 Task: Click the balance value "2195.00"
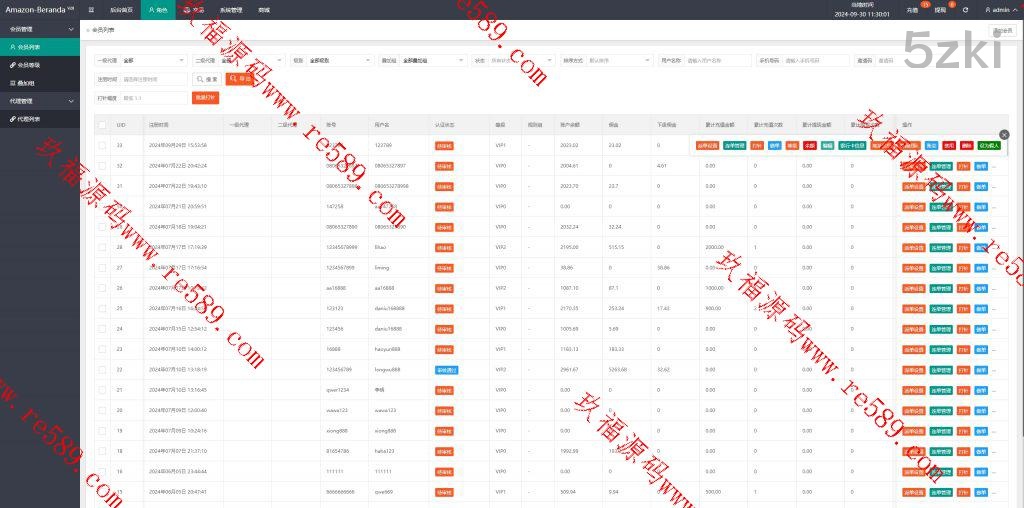569,247
